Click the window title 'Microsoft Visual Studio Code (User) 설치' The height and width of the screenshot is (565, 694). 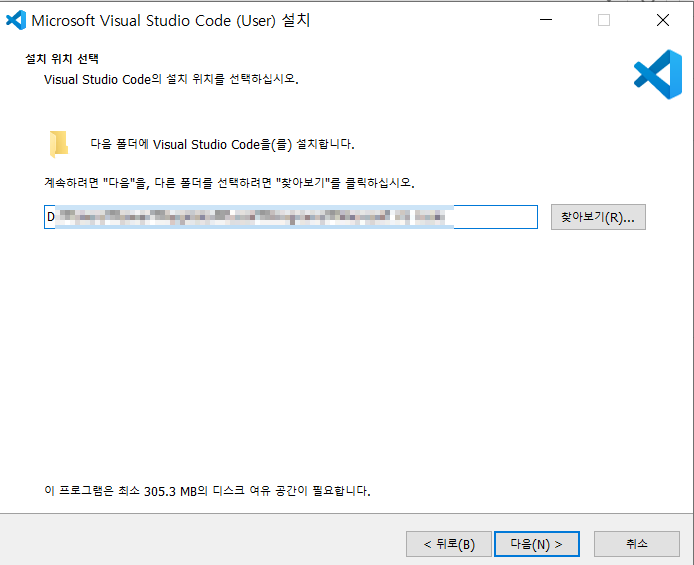171,20
